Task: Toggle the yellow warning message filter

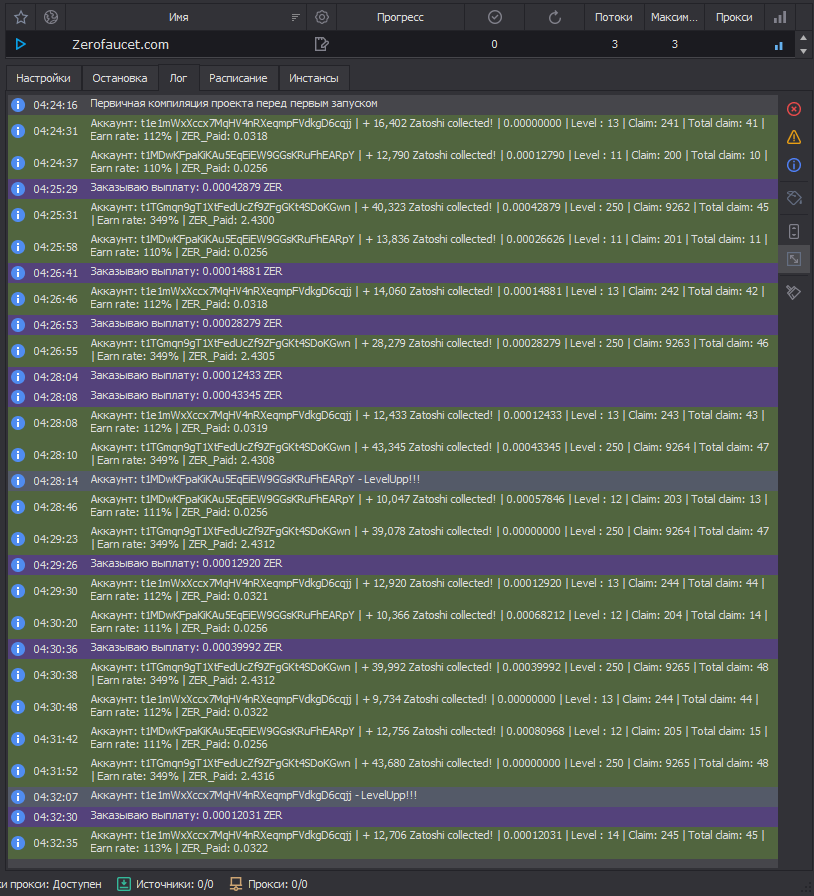Action: click(x=794, y=137)
